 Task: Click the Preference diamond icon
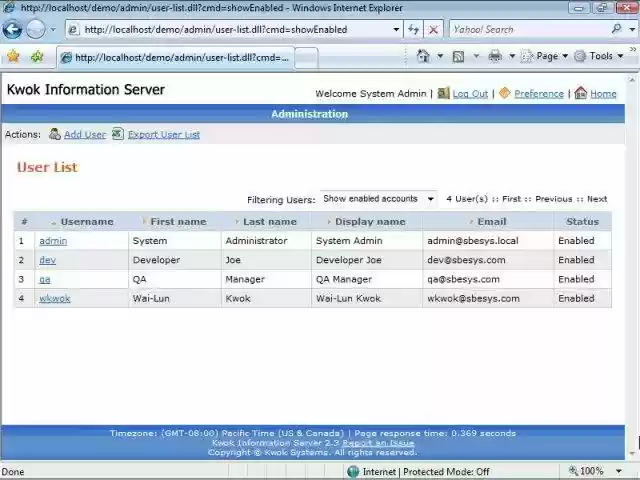[505, 93]
